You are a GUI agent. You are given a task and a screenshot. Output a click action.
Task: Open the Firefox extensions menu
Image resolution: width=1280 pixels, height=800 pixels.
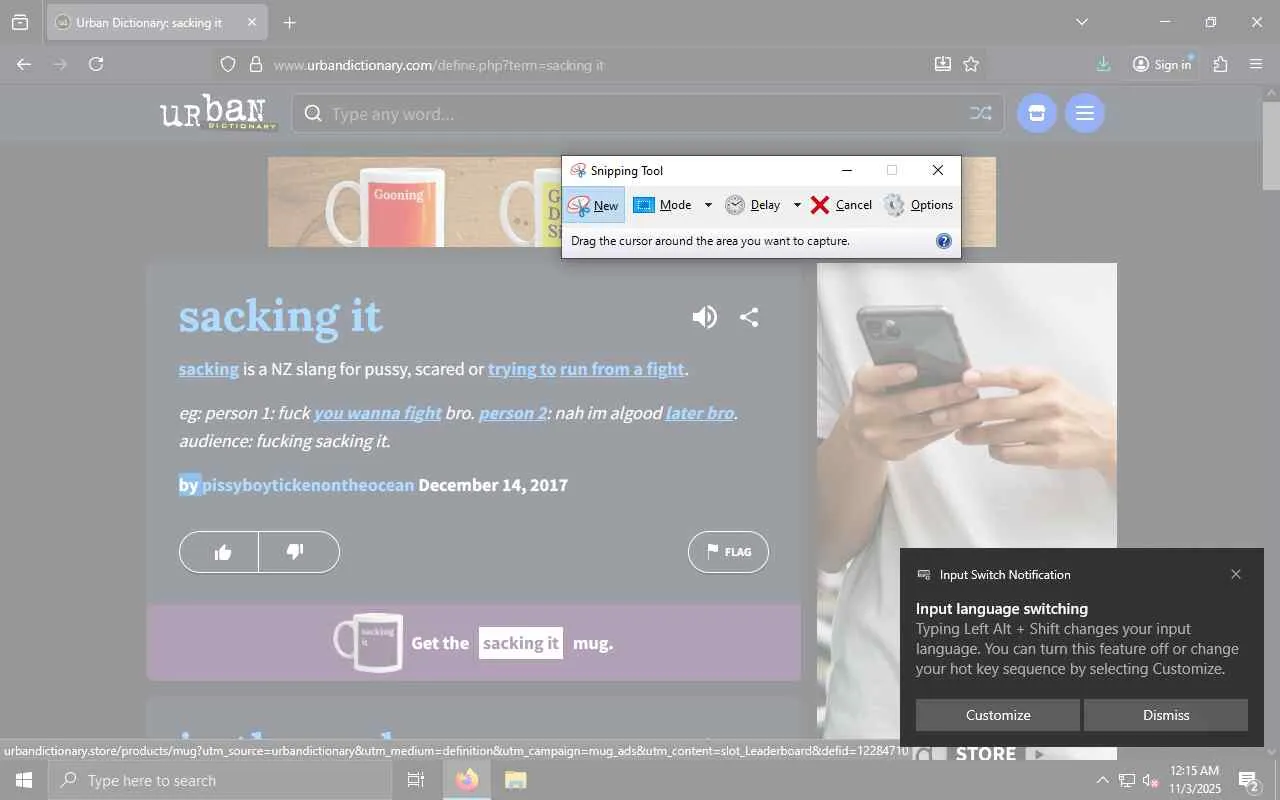(x=1220, y=64)
